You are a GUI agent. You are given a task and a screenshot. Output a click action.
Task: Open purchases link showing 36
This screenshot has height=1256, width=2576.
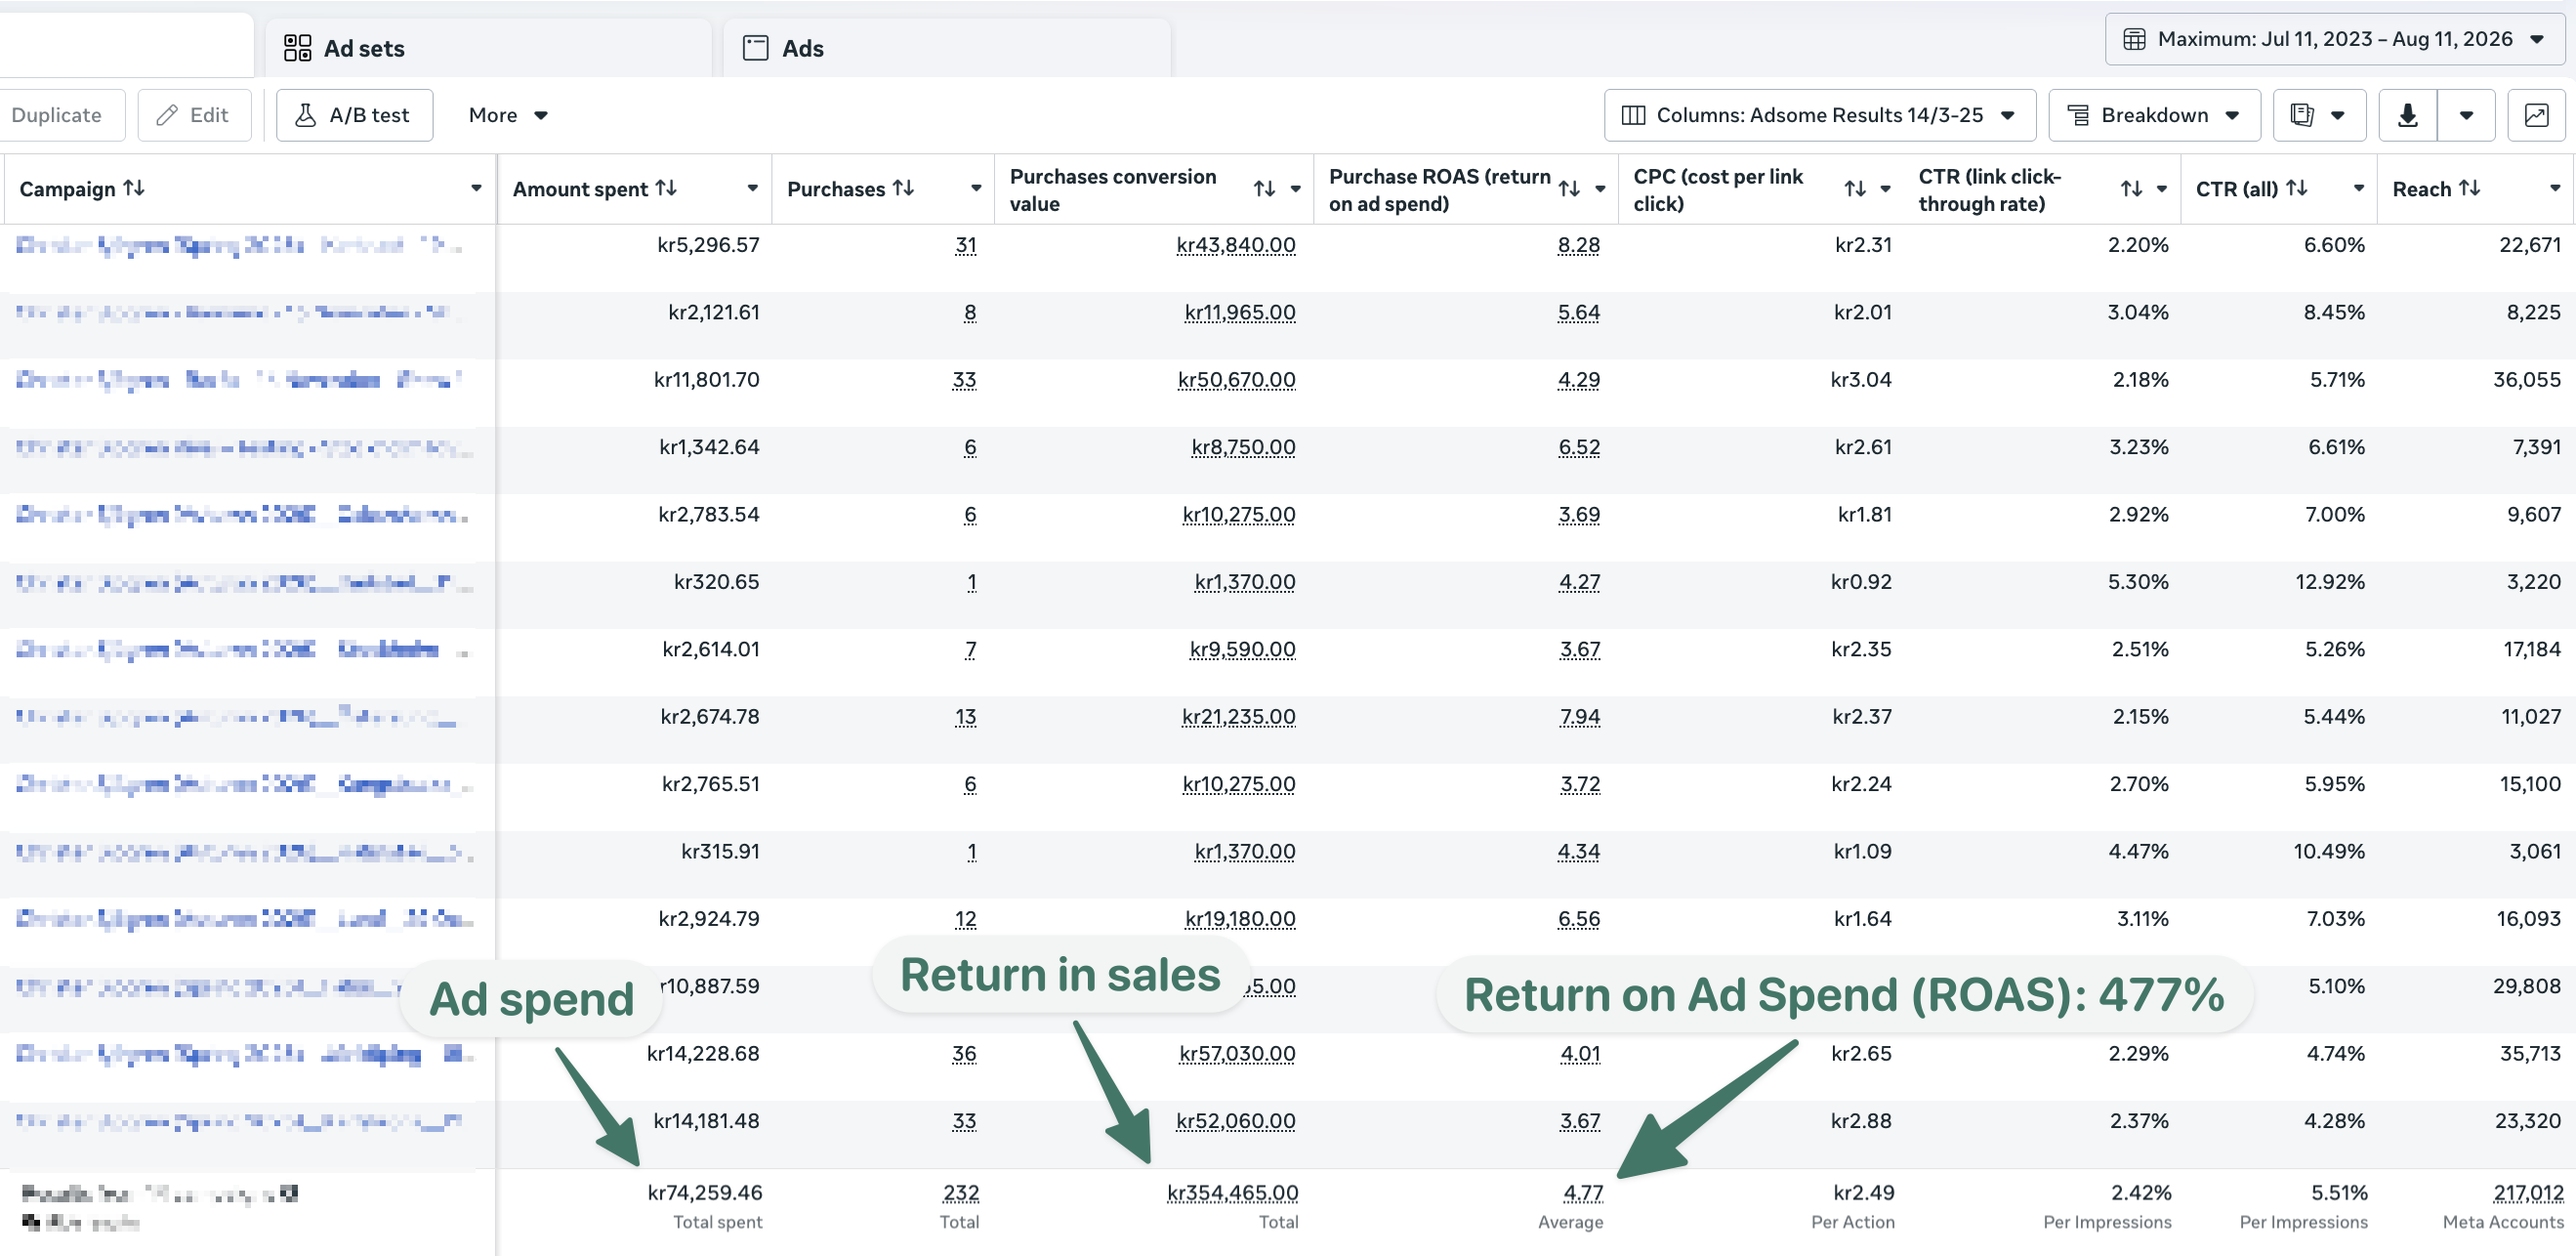(x=964, y=1054)
